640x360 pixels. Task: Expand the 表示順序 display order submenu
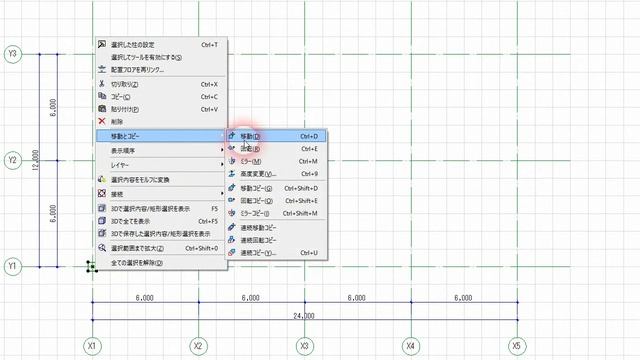tap(161, 151)
